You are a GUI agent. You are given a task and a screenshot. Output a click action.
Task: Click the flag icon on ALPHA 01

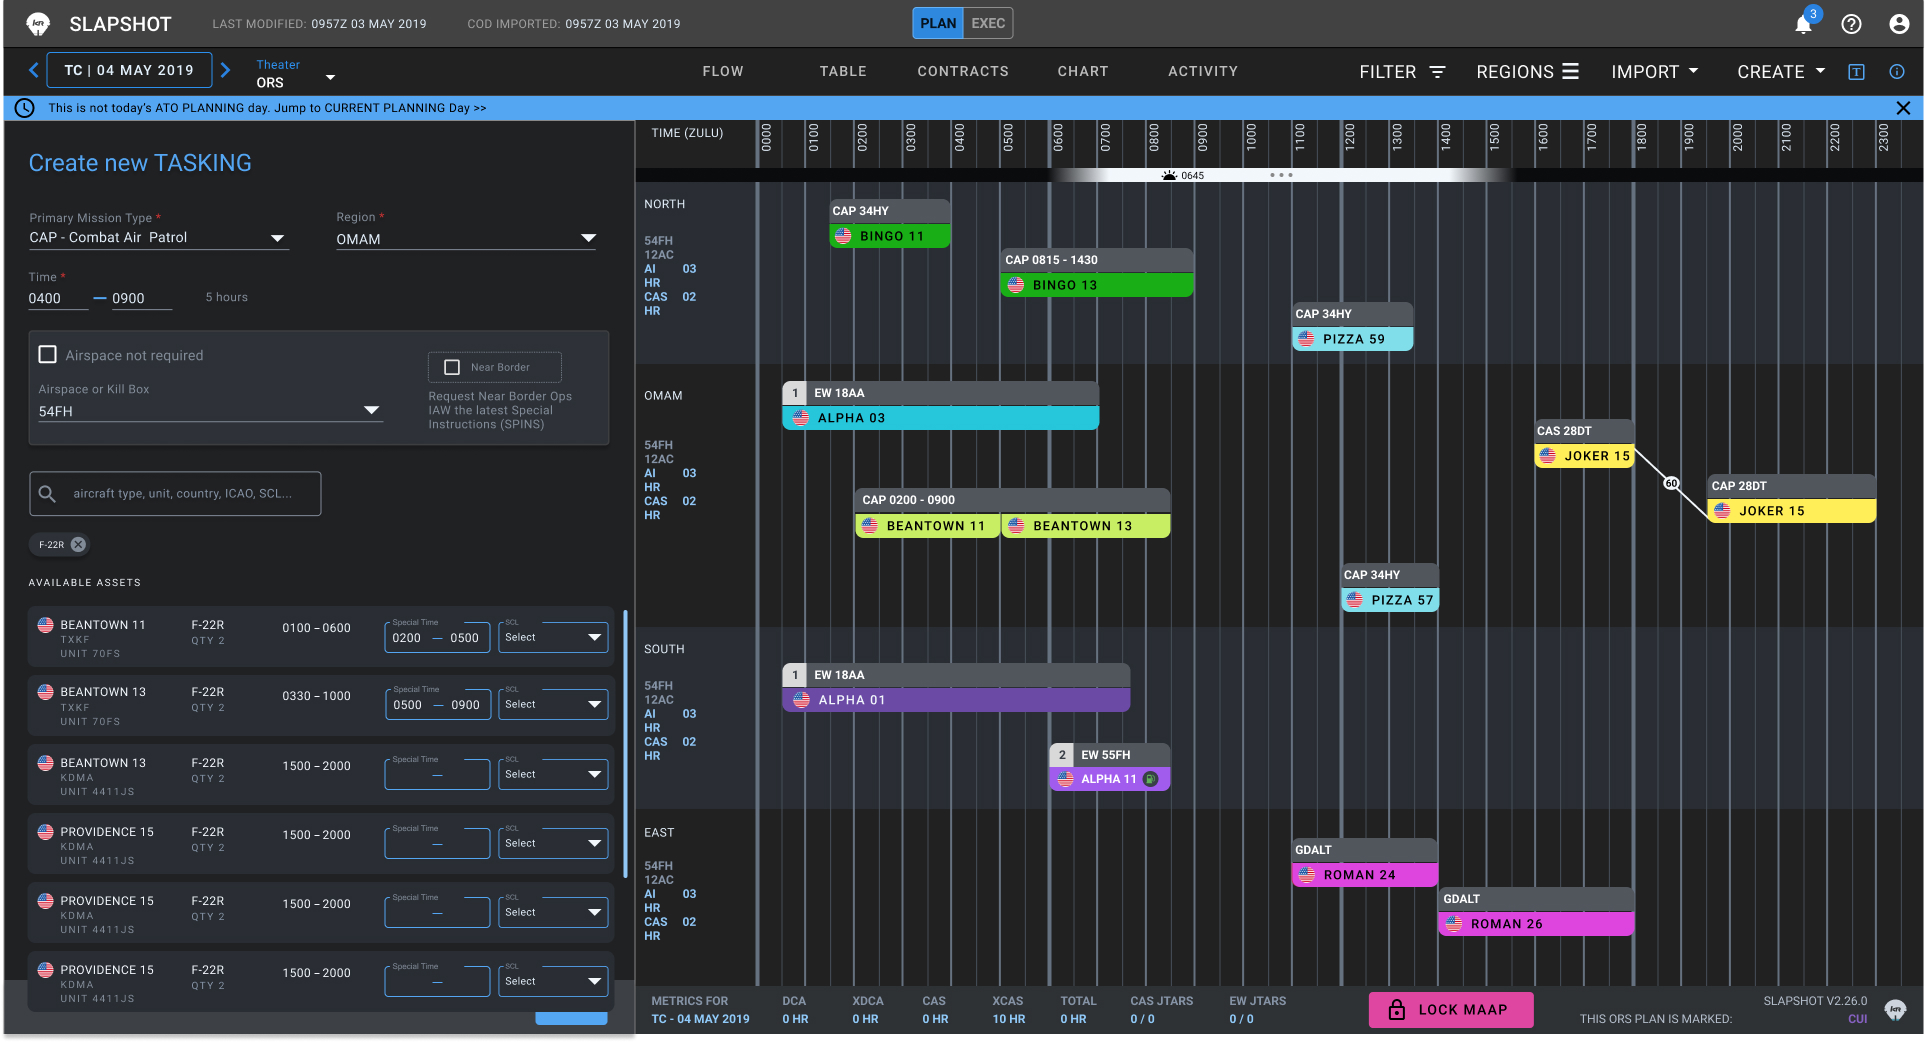point(801,700)
